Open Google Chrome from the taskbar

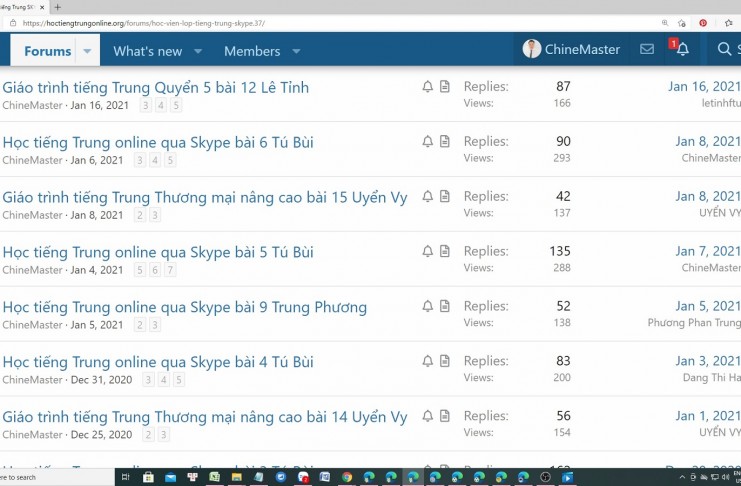point(347,477)
